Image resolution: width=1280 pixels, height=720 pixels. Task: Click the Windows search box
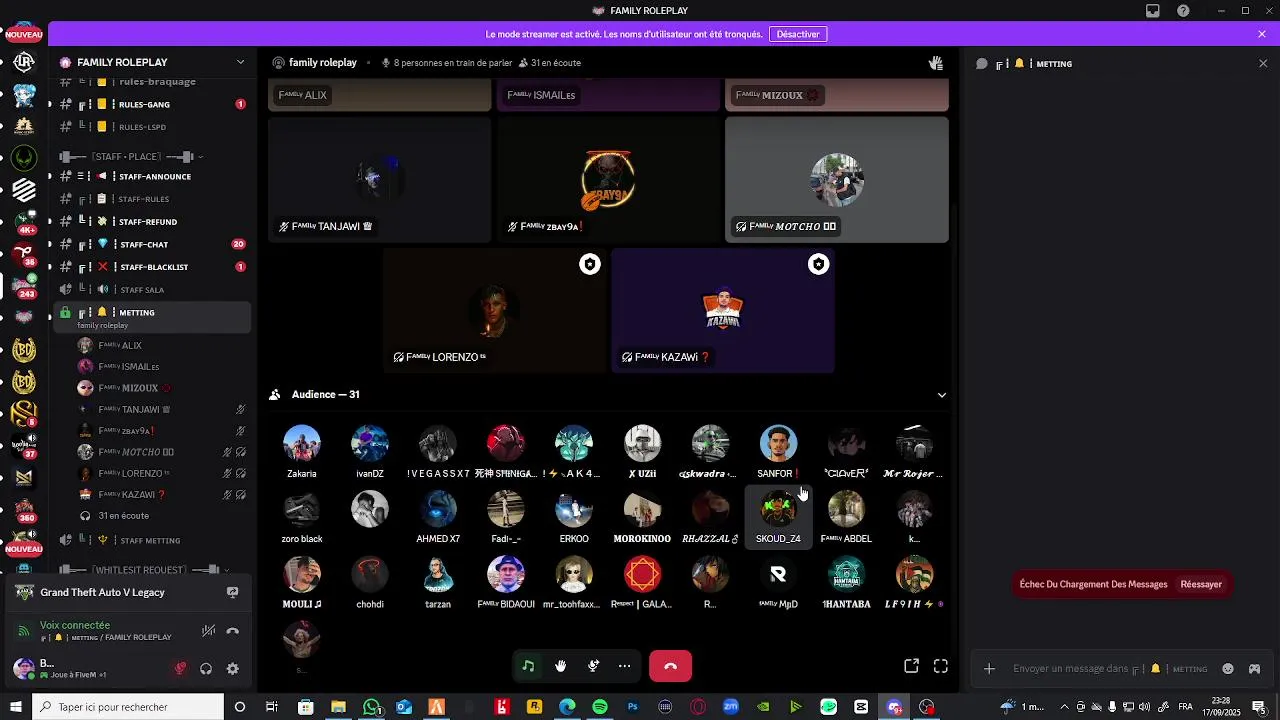point(128,707)
